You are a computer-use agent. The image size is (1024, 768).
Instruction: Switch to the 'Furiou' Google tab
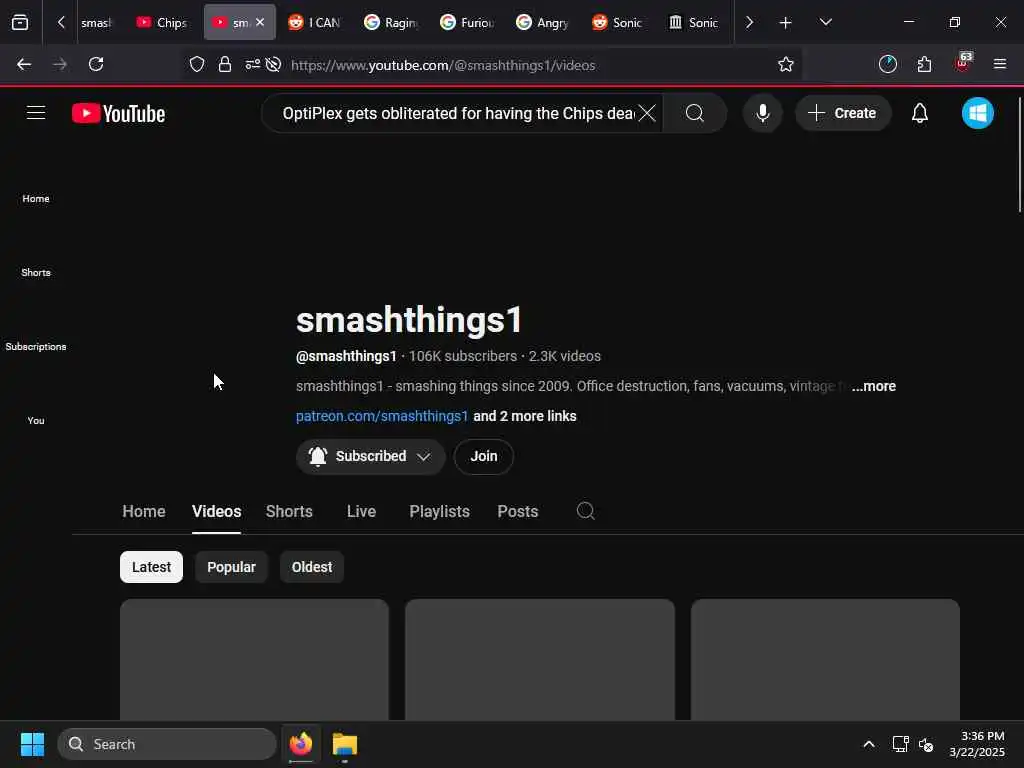pyautogui.click(x=468, y=22)
